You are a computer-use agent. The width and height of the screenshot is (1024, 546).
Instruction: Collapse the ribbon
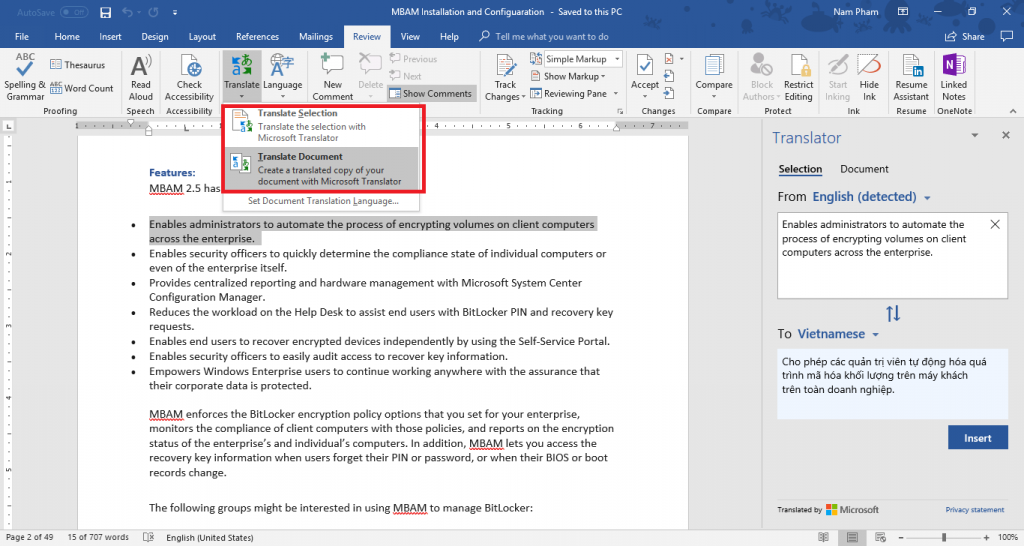coord(1013,112)
